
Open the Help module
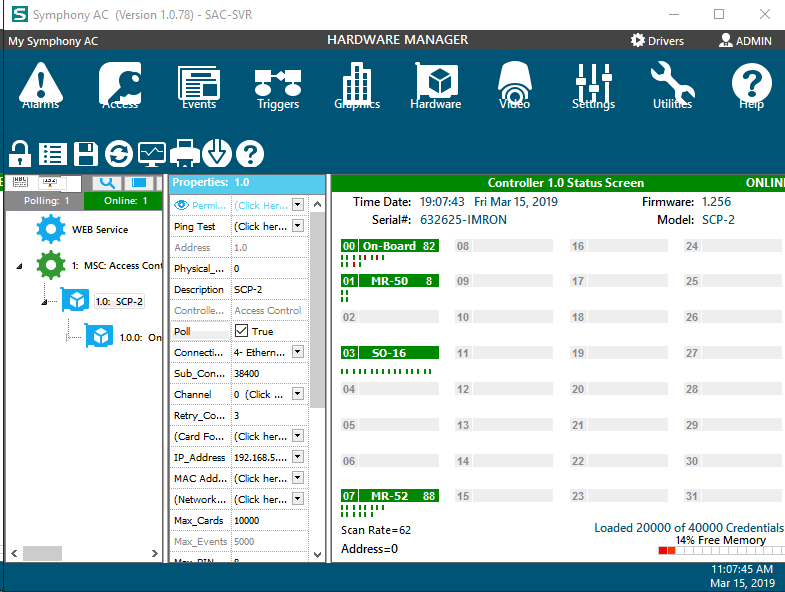(x=751, y=86)
